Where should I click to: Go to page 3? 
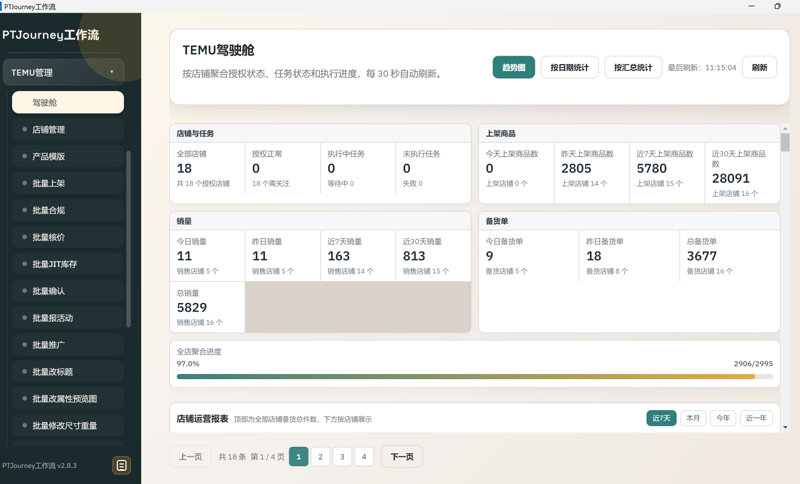coord(342,456)
